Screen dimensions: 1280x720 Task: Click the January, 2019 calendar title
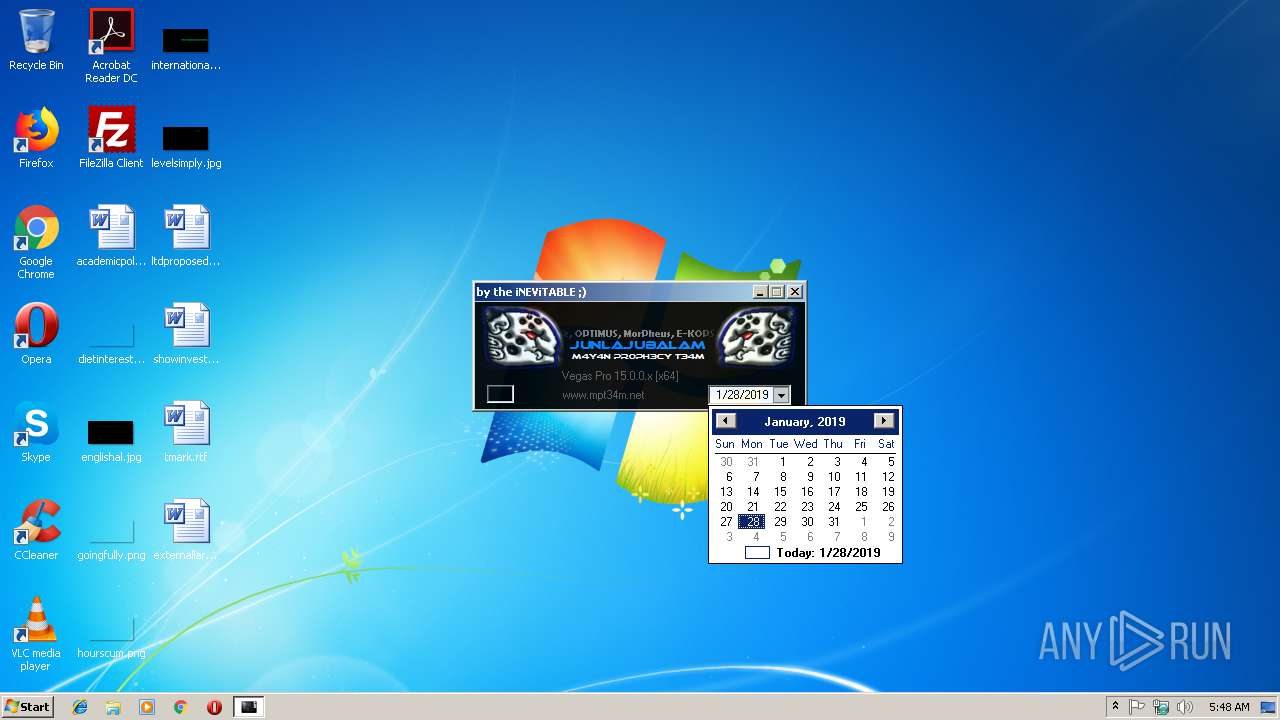805,422
